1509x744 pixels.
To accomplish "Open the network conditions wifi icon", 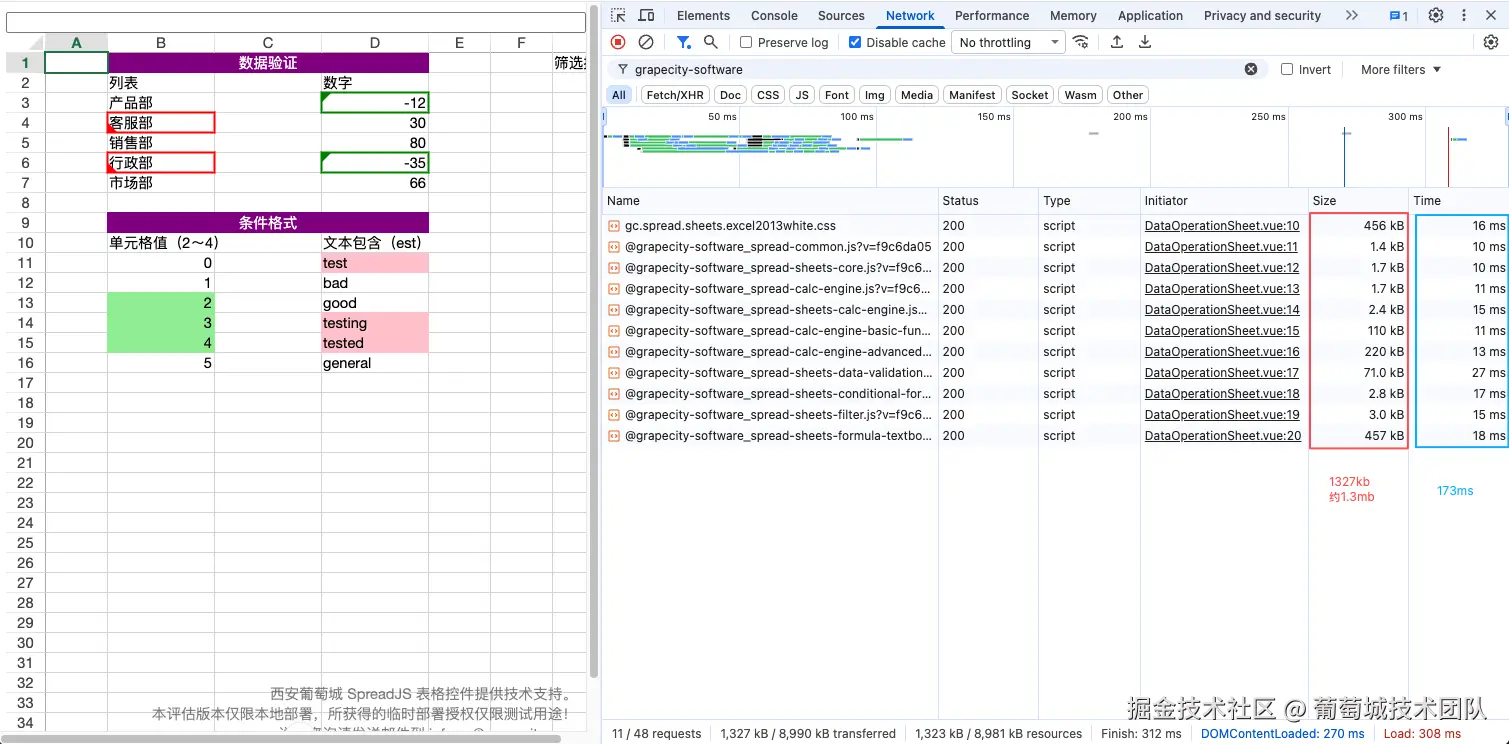I will (1081, 42).
